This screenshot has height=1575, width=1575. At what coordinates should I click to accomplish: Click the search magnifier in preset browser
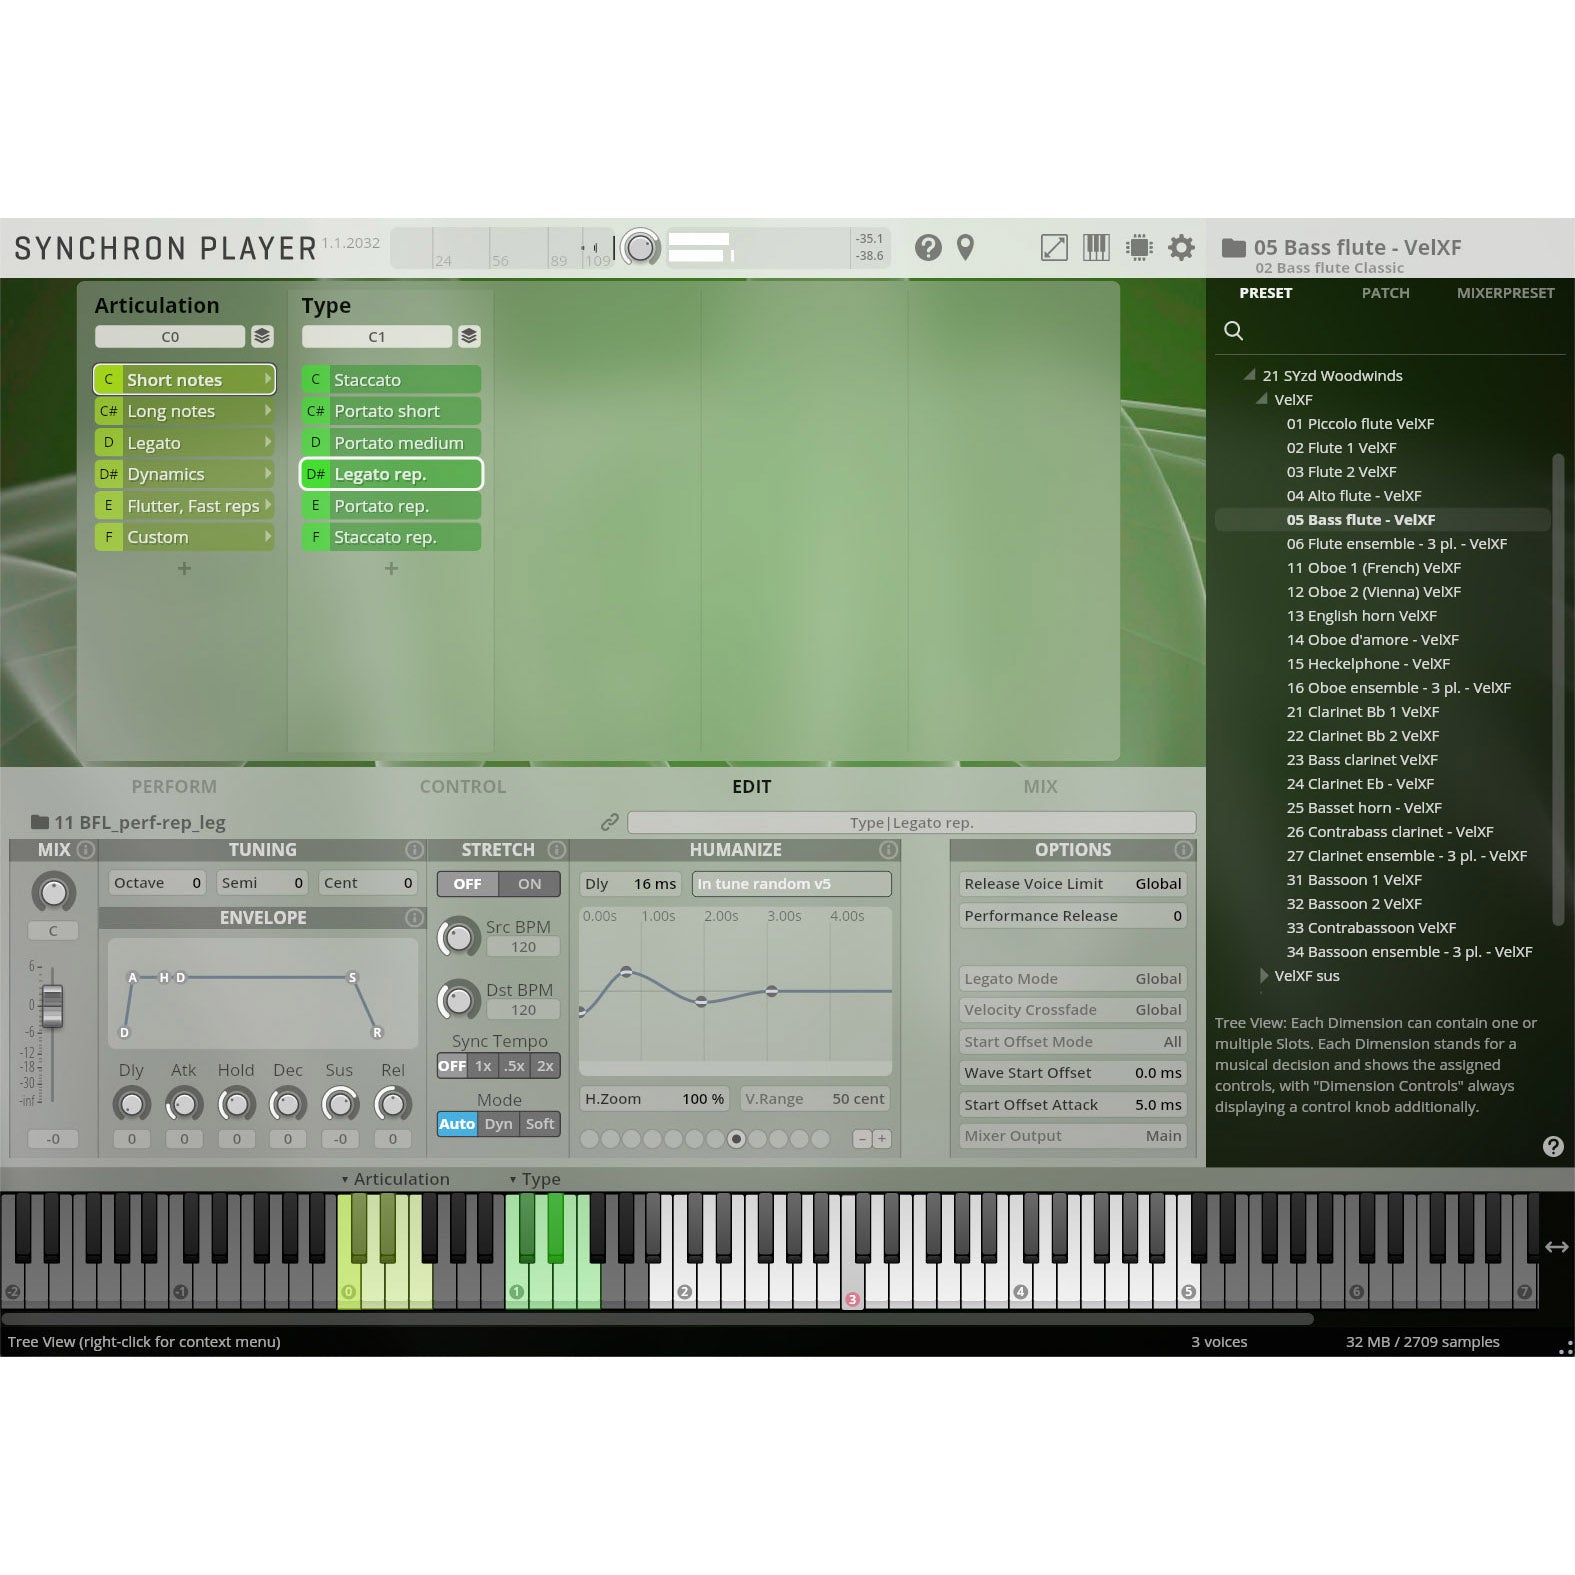tap(1234, 331)
